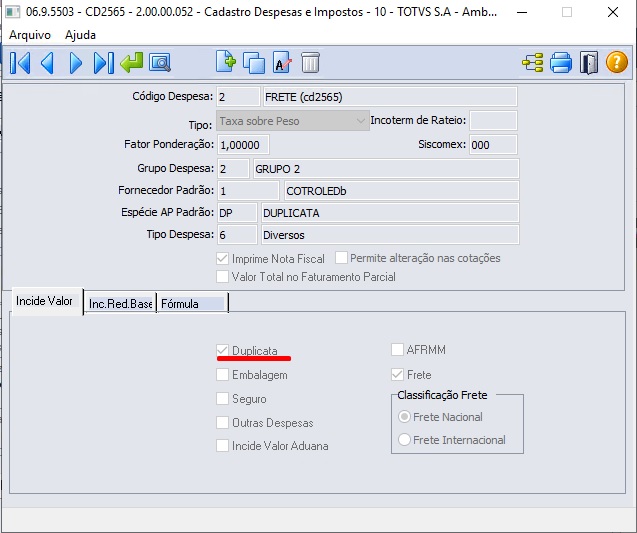This screenshot has height=533, width=637.
Task: Toggle the AFRMM checkbox
Action: tap(397, 349)
